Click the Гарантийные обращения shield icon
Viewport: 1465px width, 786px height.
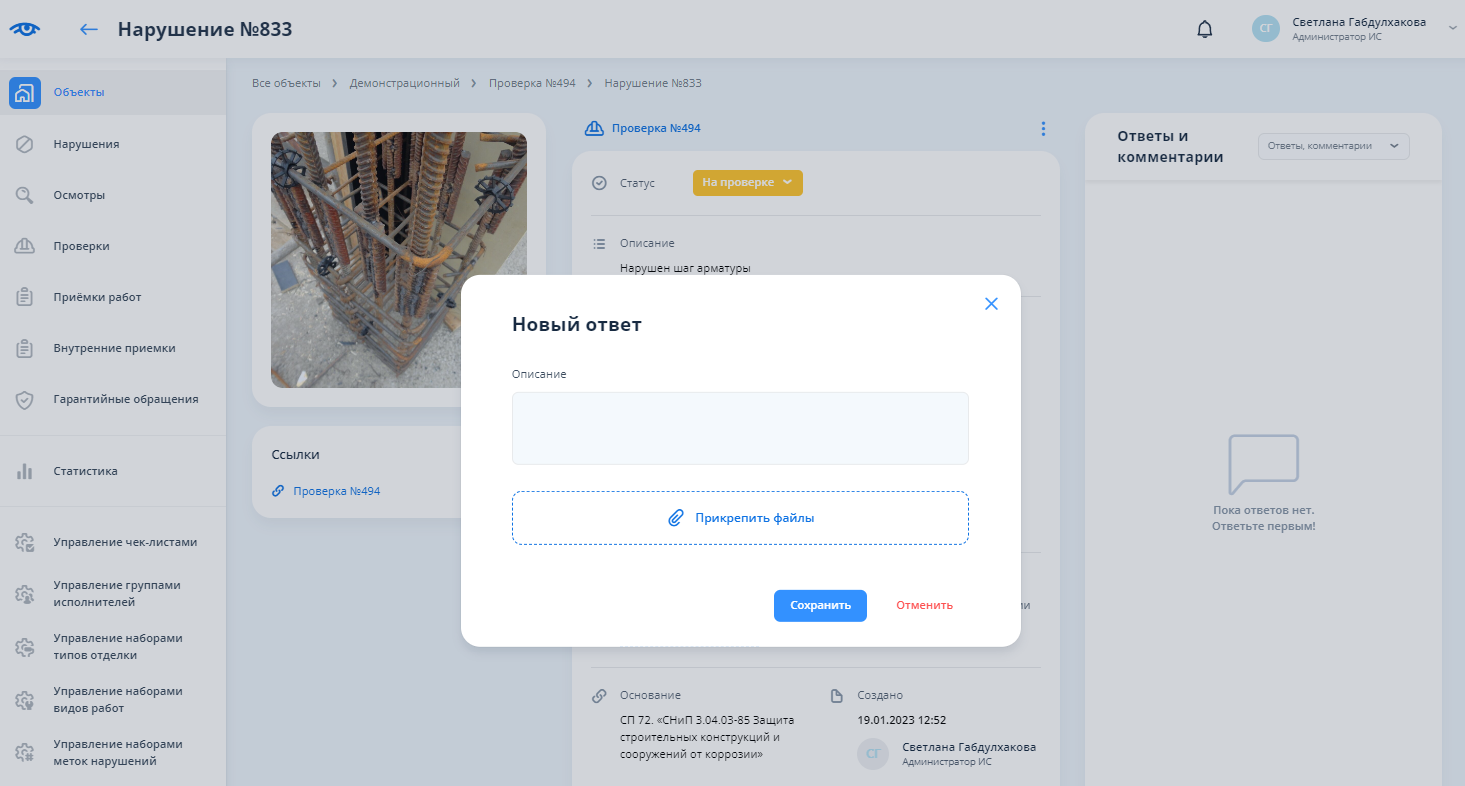(25, 400)
